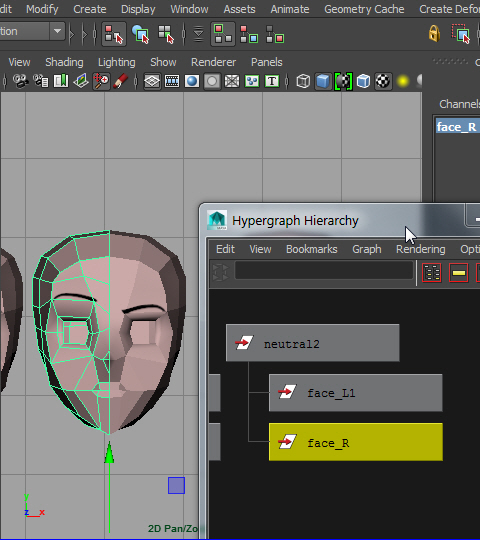Open the Renderer panel menu
Screen dimensions: 480x540
click(x=213, y=62)
